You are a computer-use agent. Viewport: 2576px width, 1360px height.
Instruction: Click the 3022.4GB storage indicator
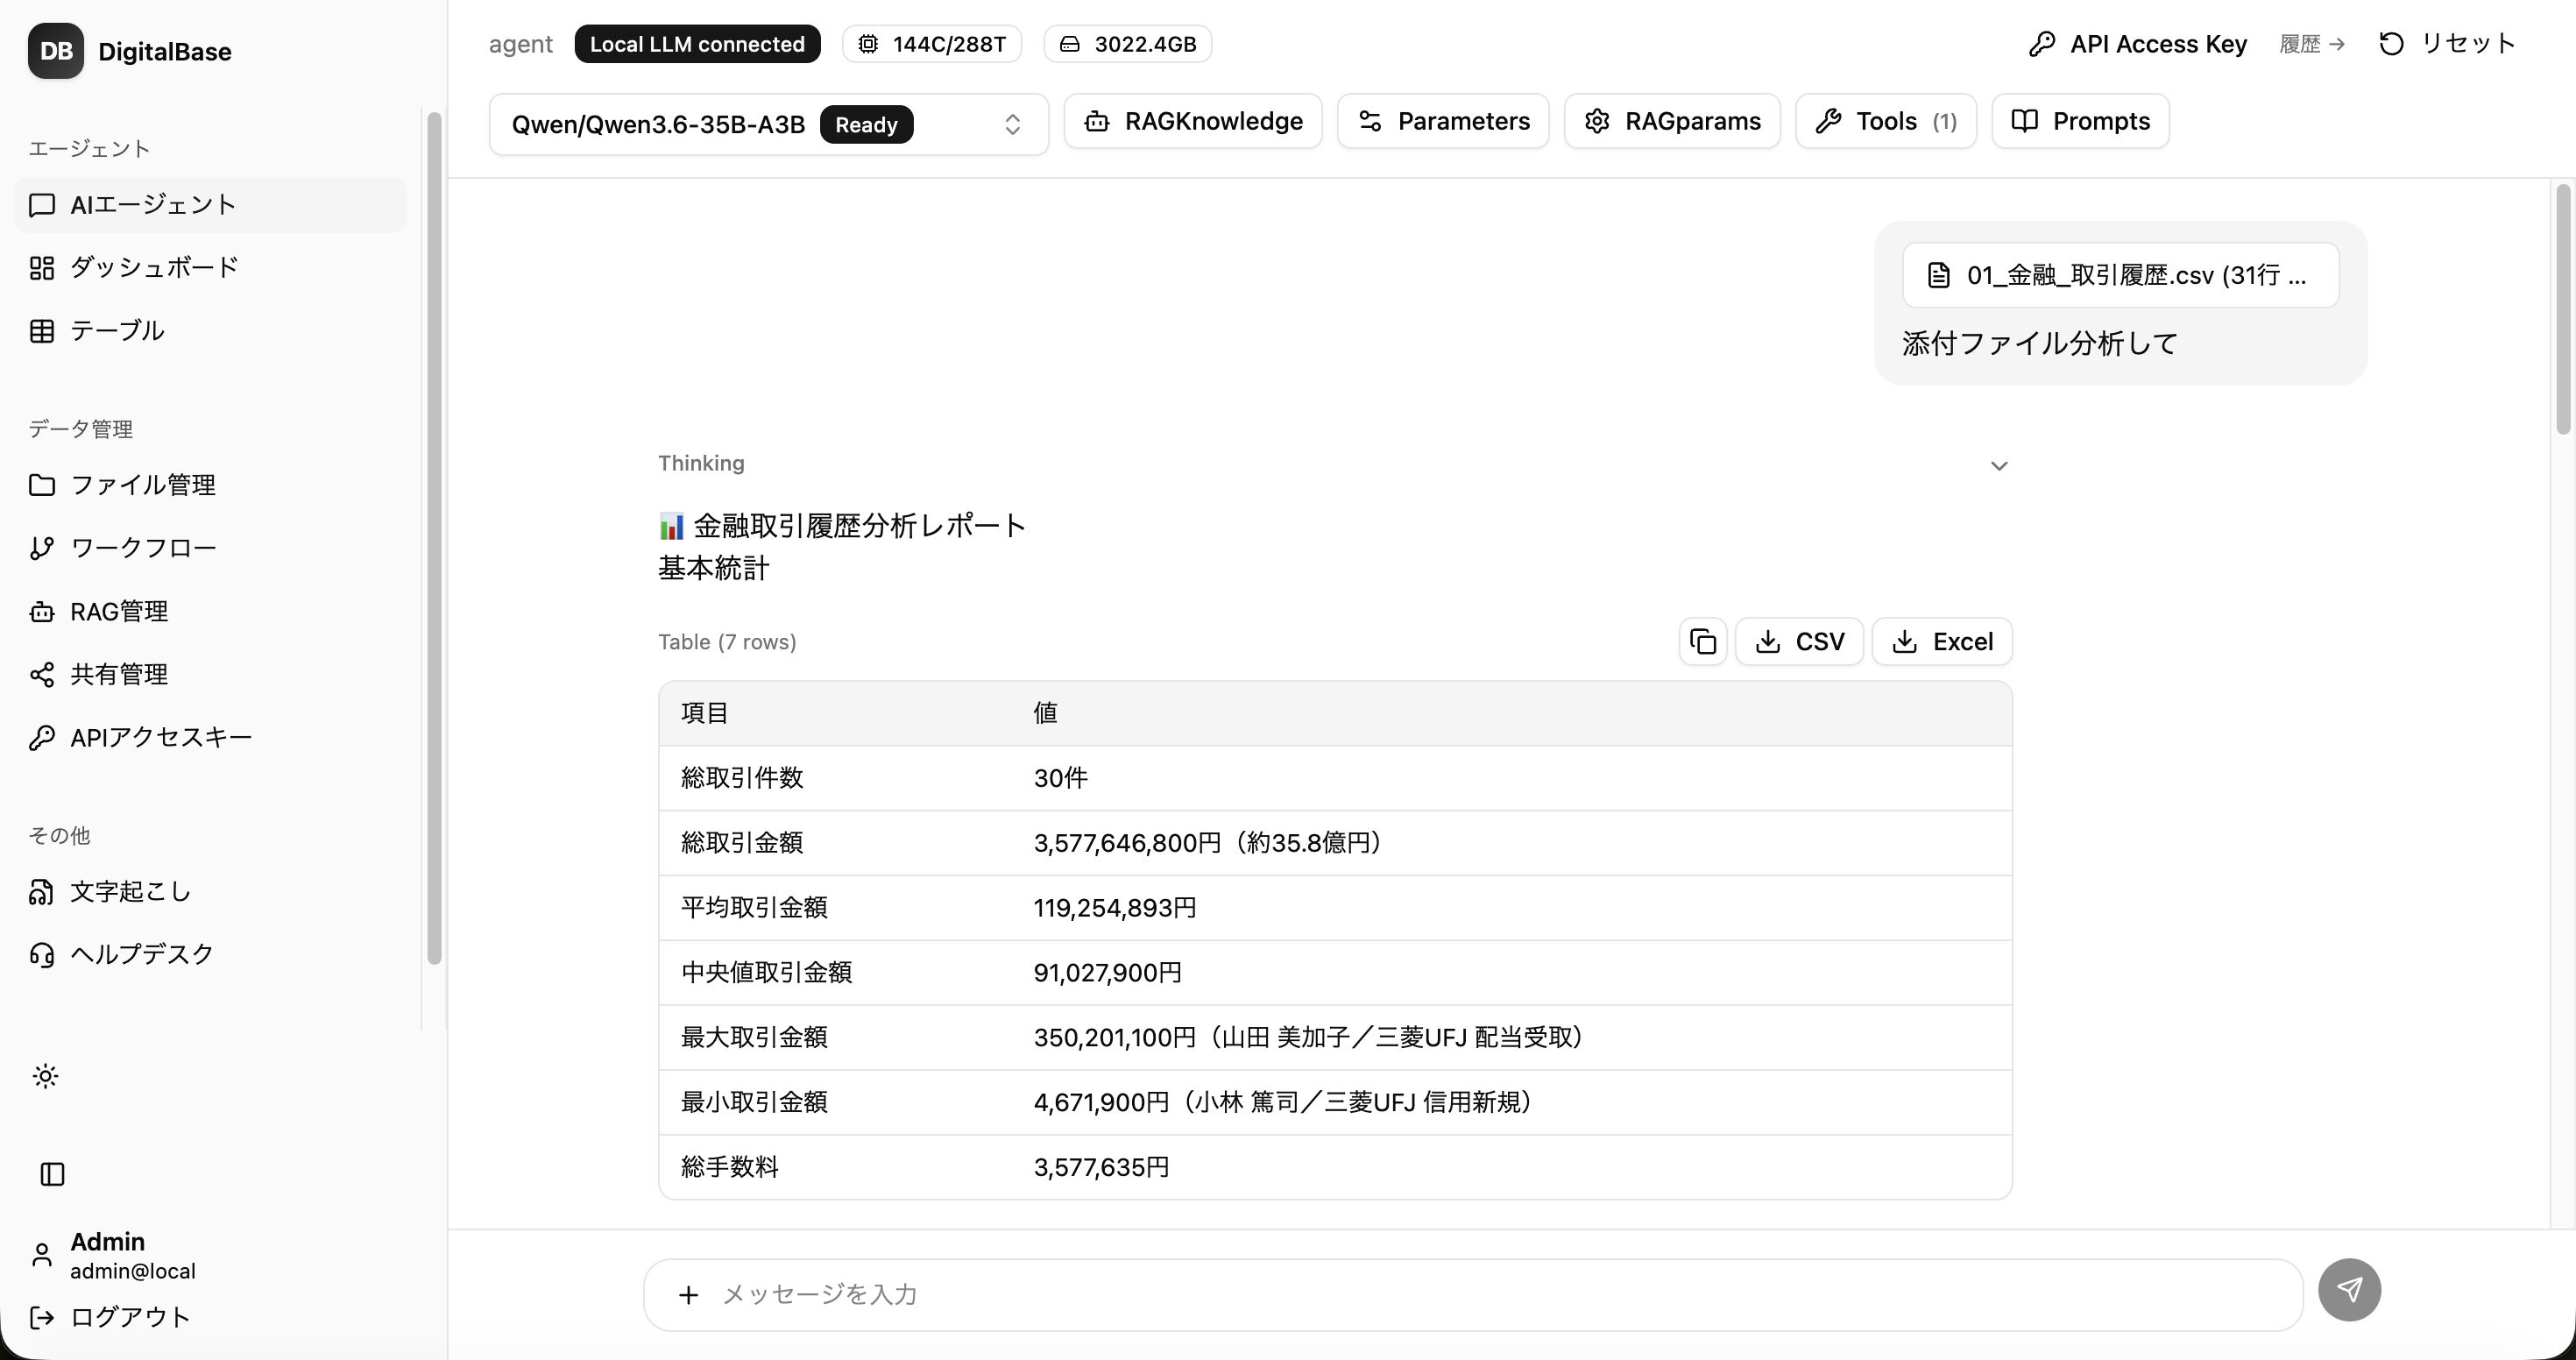click(1128, 44)
